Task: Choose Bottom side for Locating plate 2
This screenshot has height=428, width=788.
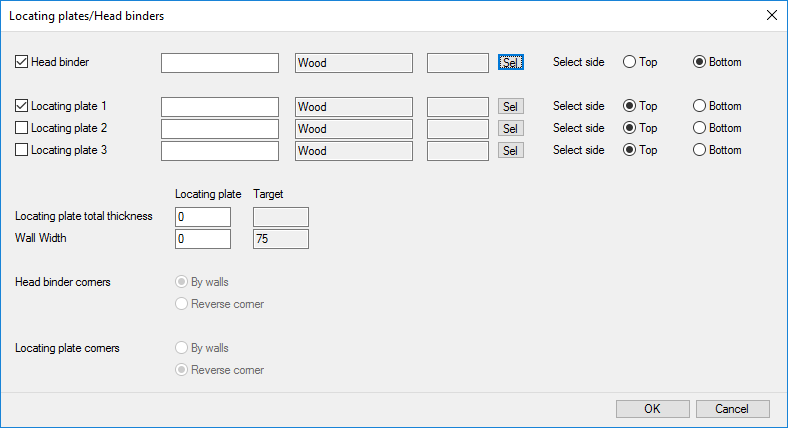Action: point(700,128)
